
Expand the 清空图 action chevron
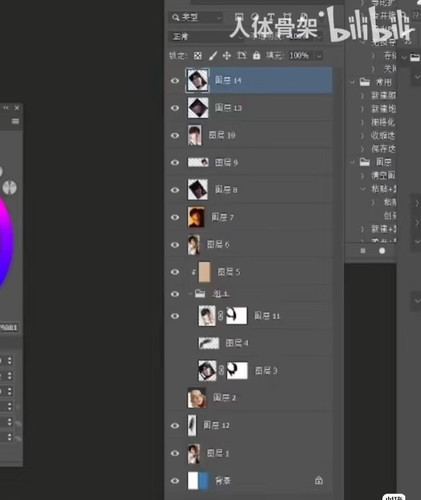363,175
